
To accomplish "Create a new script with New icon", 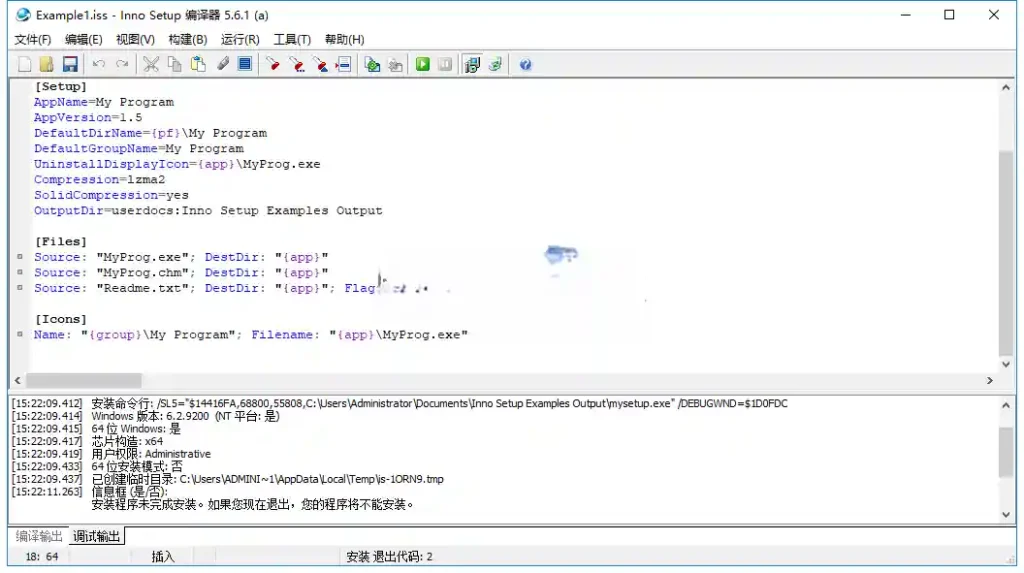I will click(x=26, y=64).
